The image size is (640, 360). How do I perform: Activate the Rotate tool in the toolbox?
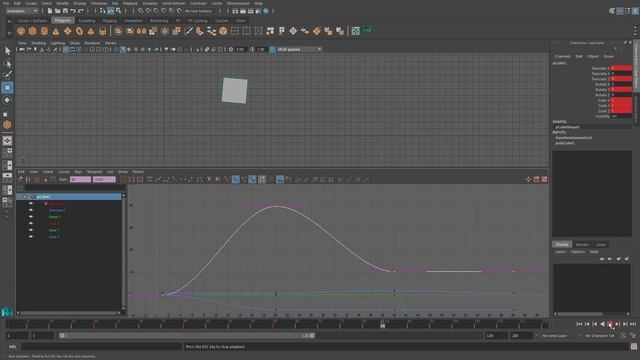click(7, 100)
